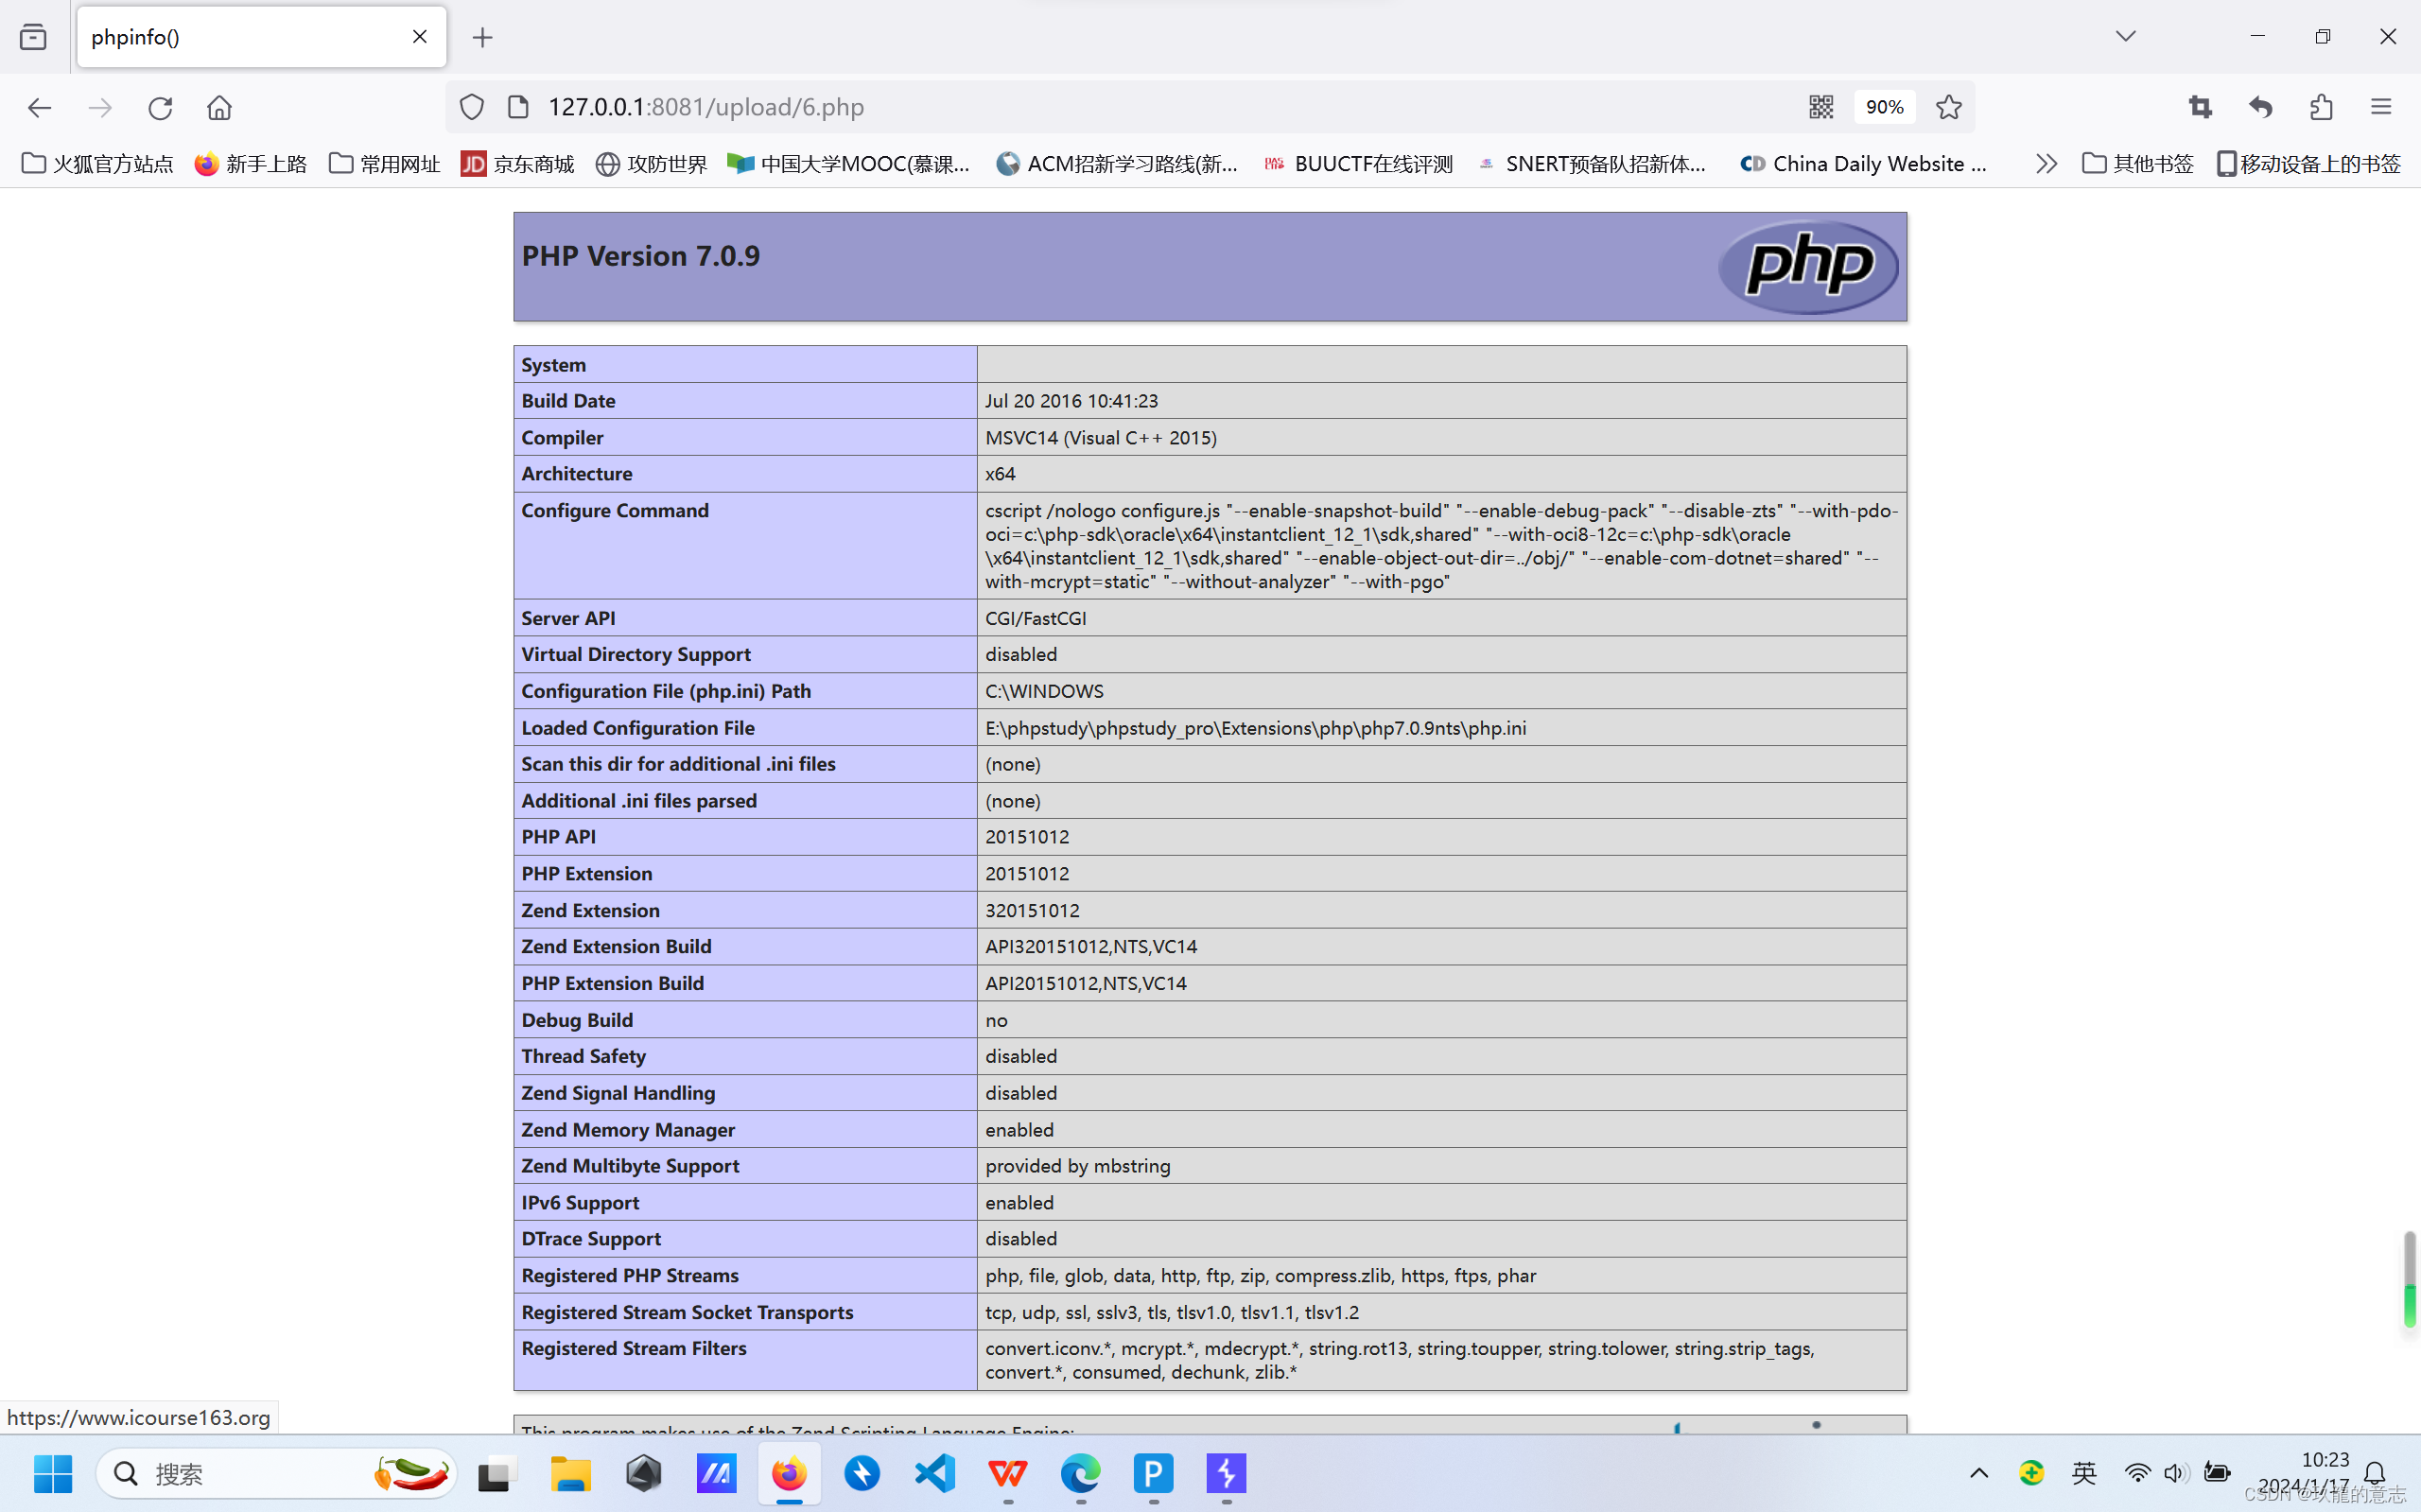Open BUUCTF在线评测 bookmark
This screenshot has height=1512, width=2421.
pos(1358,164)
